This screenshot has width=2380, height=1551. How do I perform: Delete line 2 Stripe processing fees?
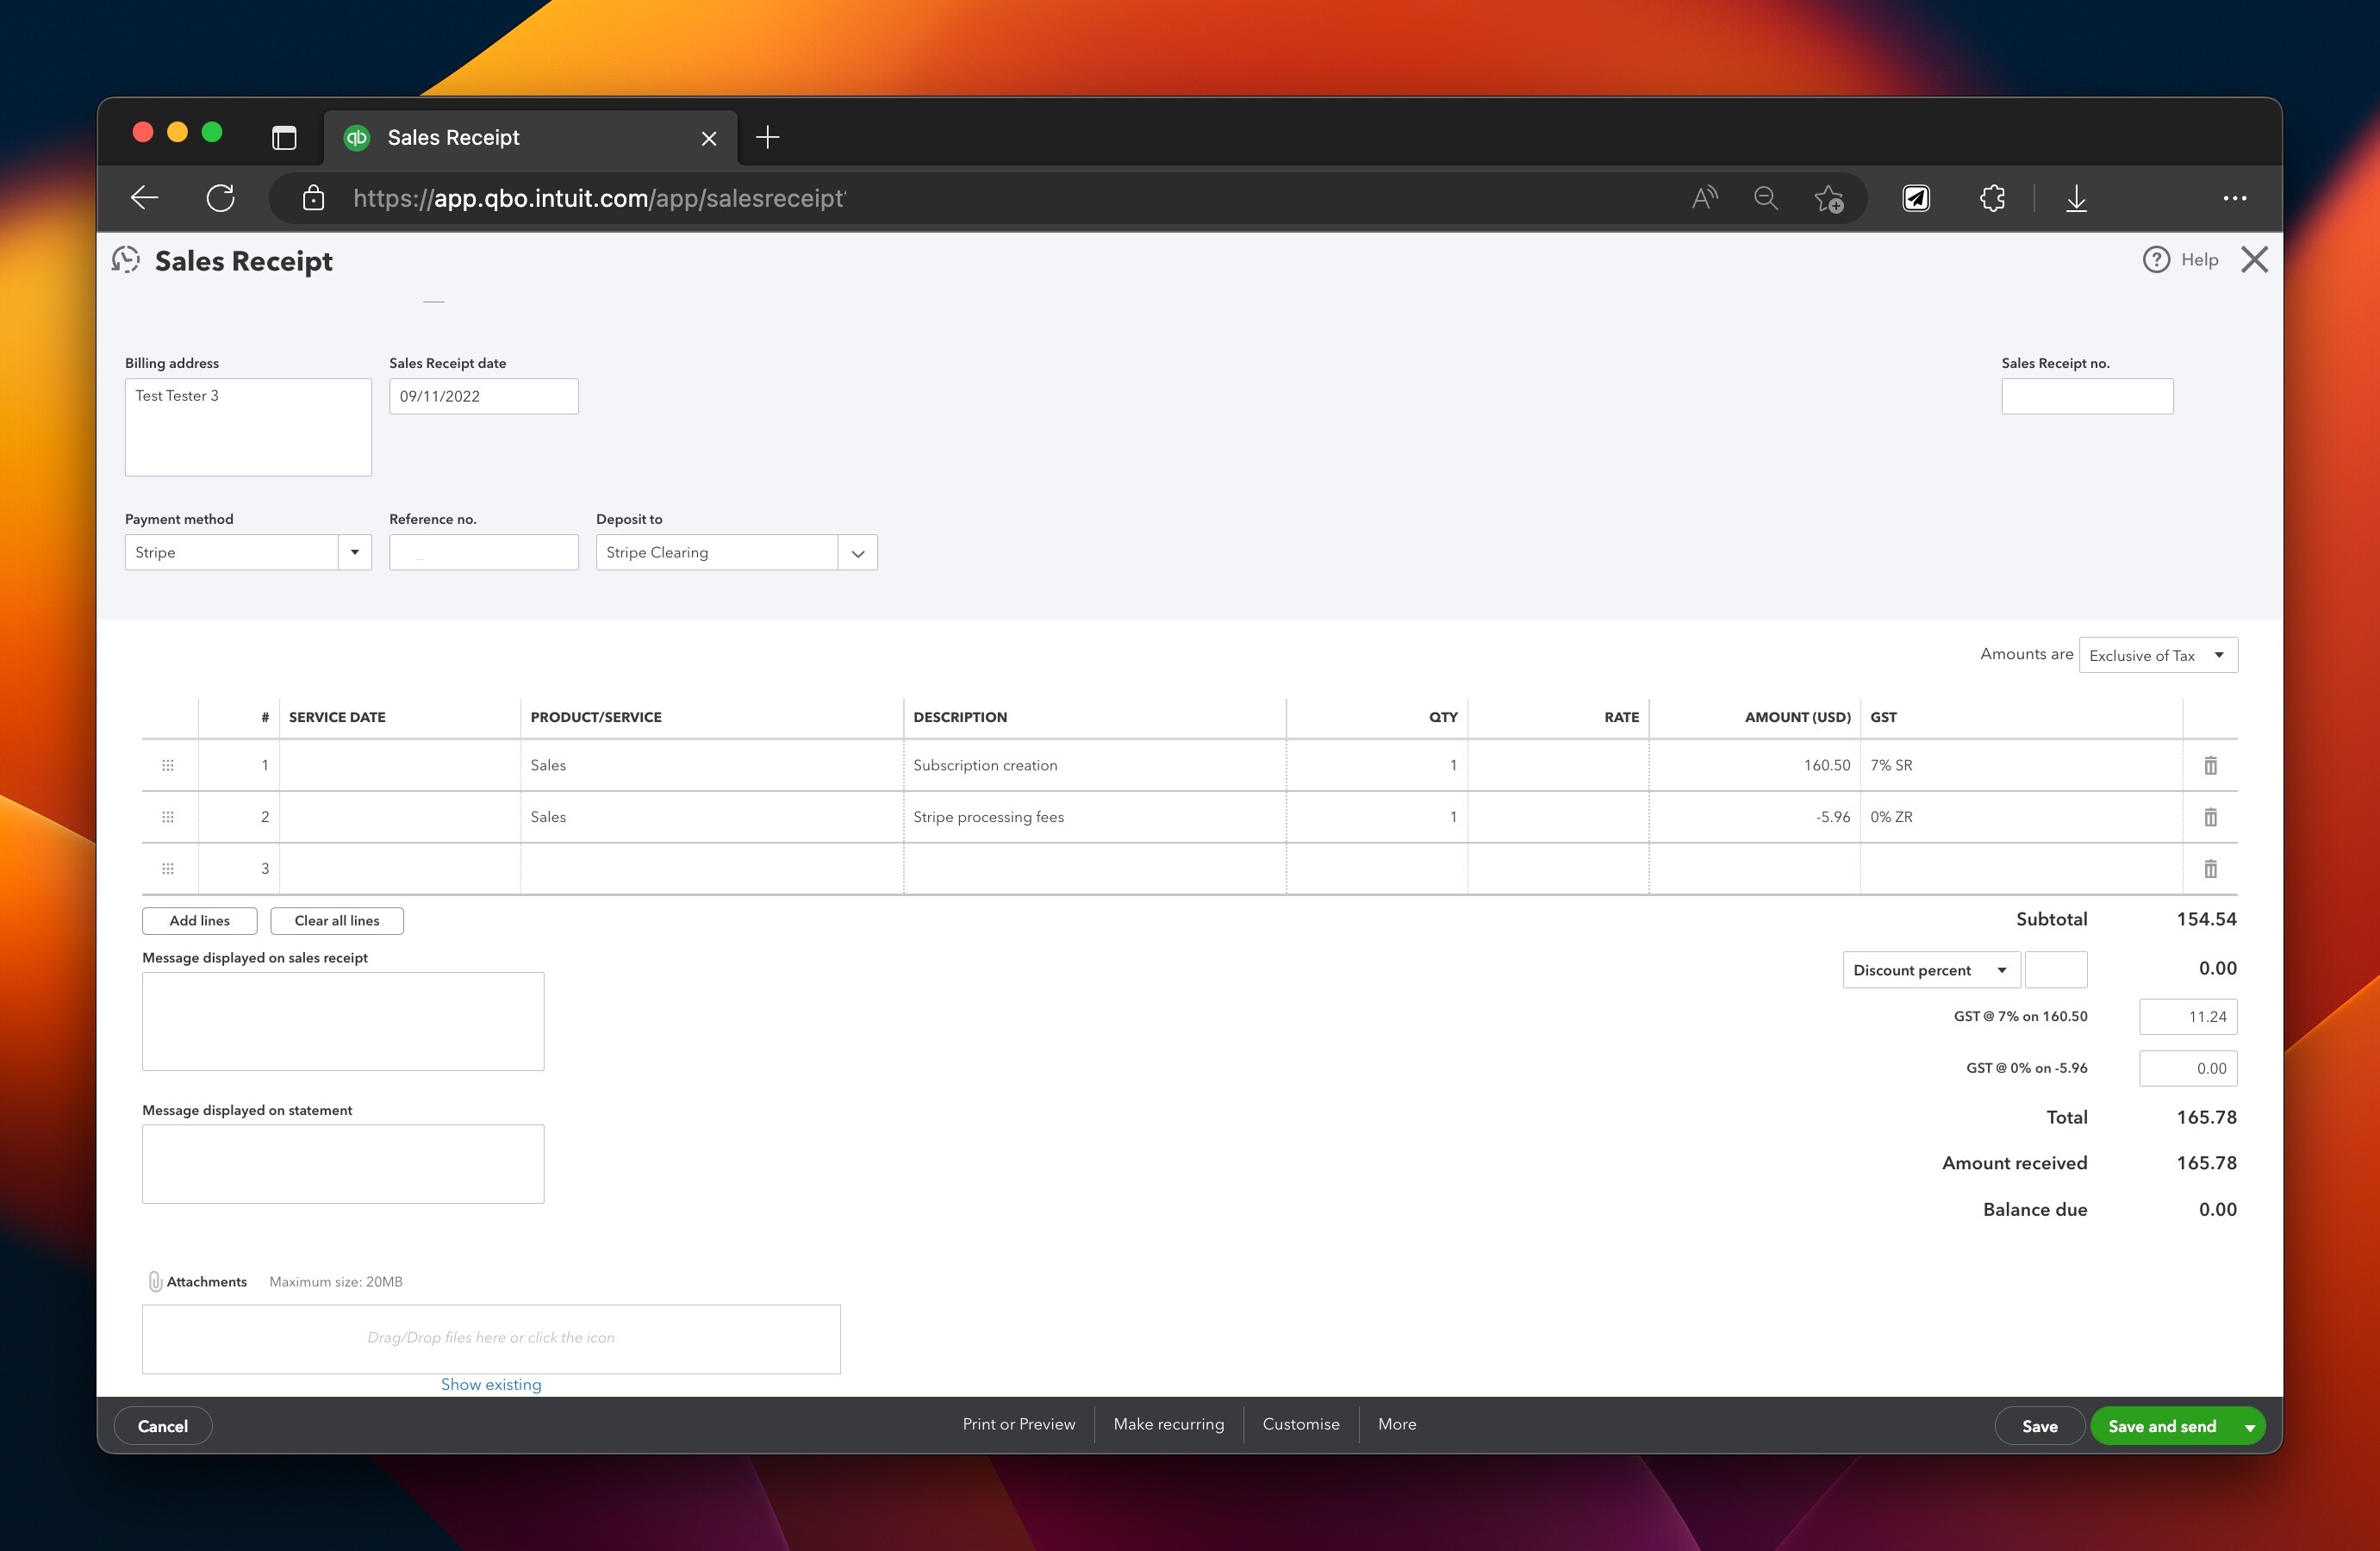2210,817
